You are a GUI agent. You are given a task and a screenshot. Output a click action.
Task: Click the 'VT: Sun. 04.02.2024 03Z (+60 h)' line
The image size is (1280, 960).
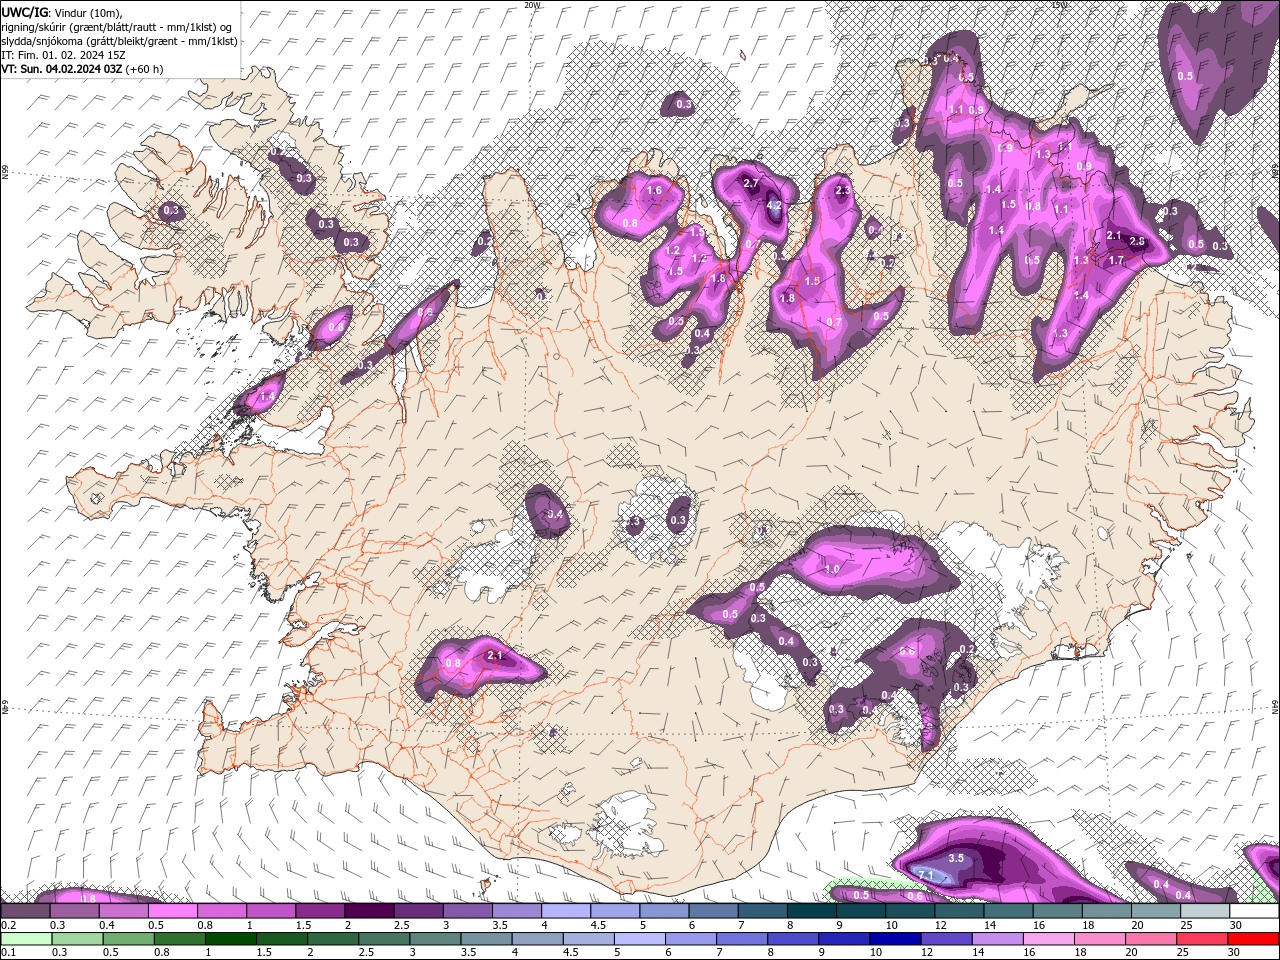(x=82, y=69)
